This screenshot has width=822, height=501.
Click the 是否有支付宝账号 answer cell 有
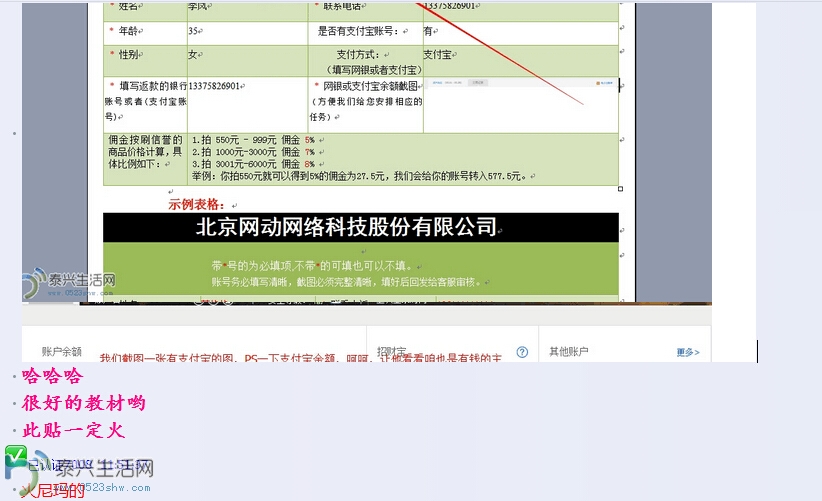point(519,32)
